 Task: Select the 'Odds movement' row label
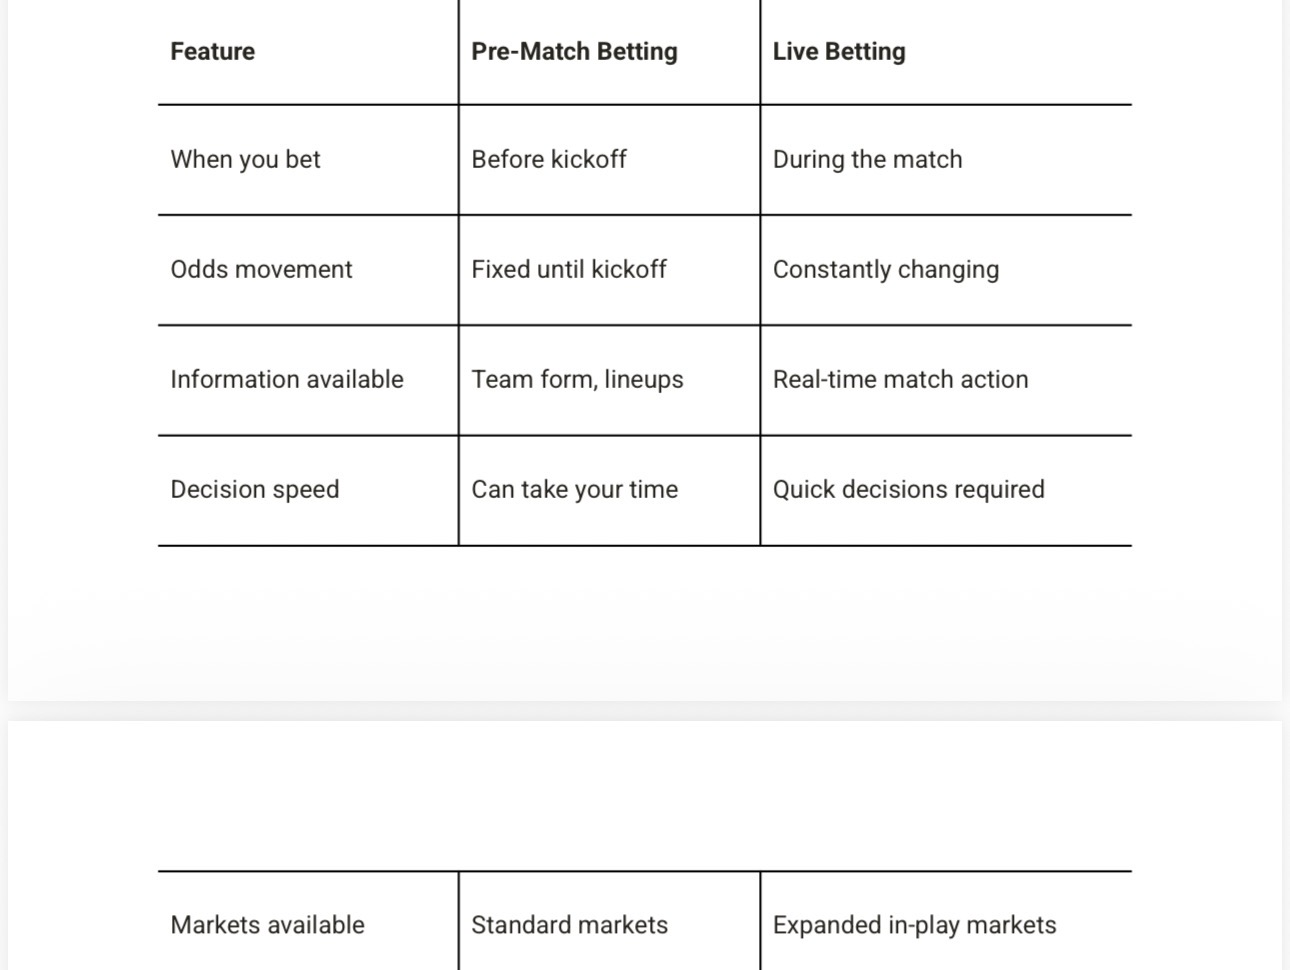click(261, 270)
